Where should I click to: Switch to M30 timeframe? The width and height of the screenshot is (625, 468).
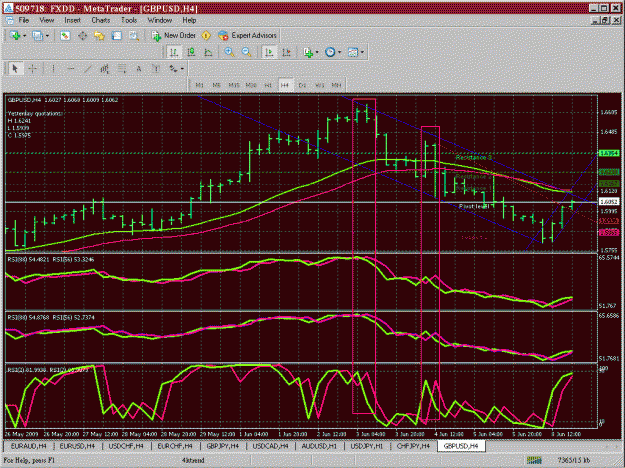pyautogui.click(x=251, y=85)
